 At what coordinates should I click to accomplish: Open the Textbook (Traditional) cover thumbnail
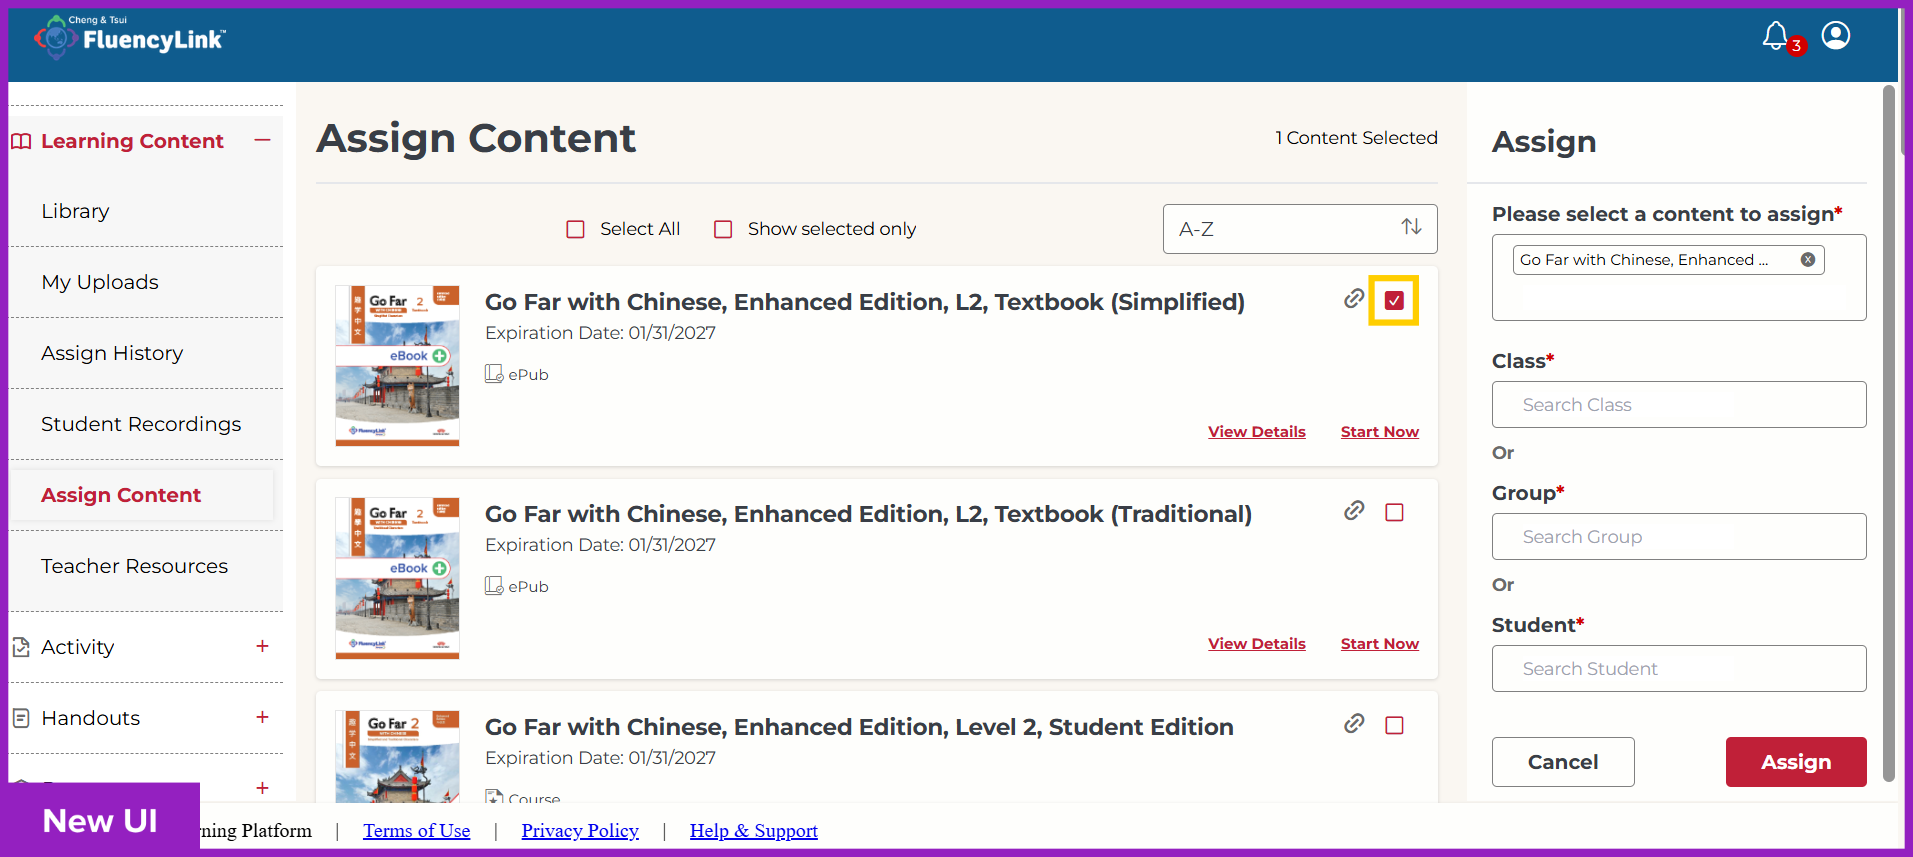click(x=397, y=578)
